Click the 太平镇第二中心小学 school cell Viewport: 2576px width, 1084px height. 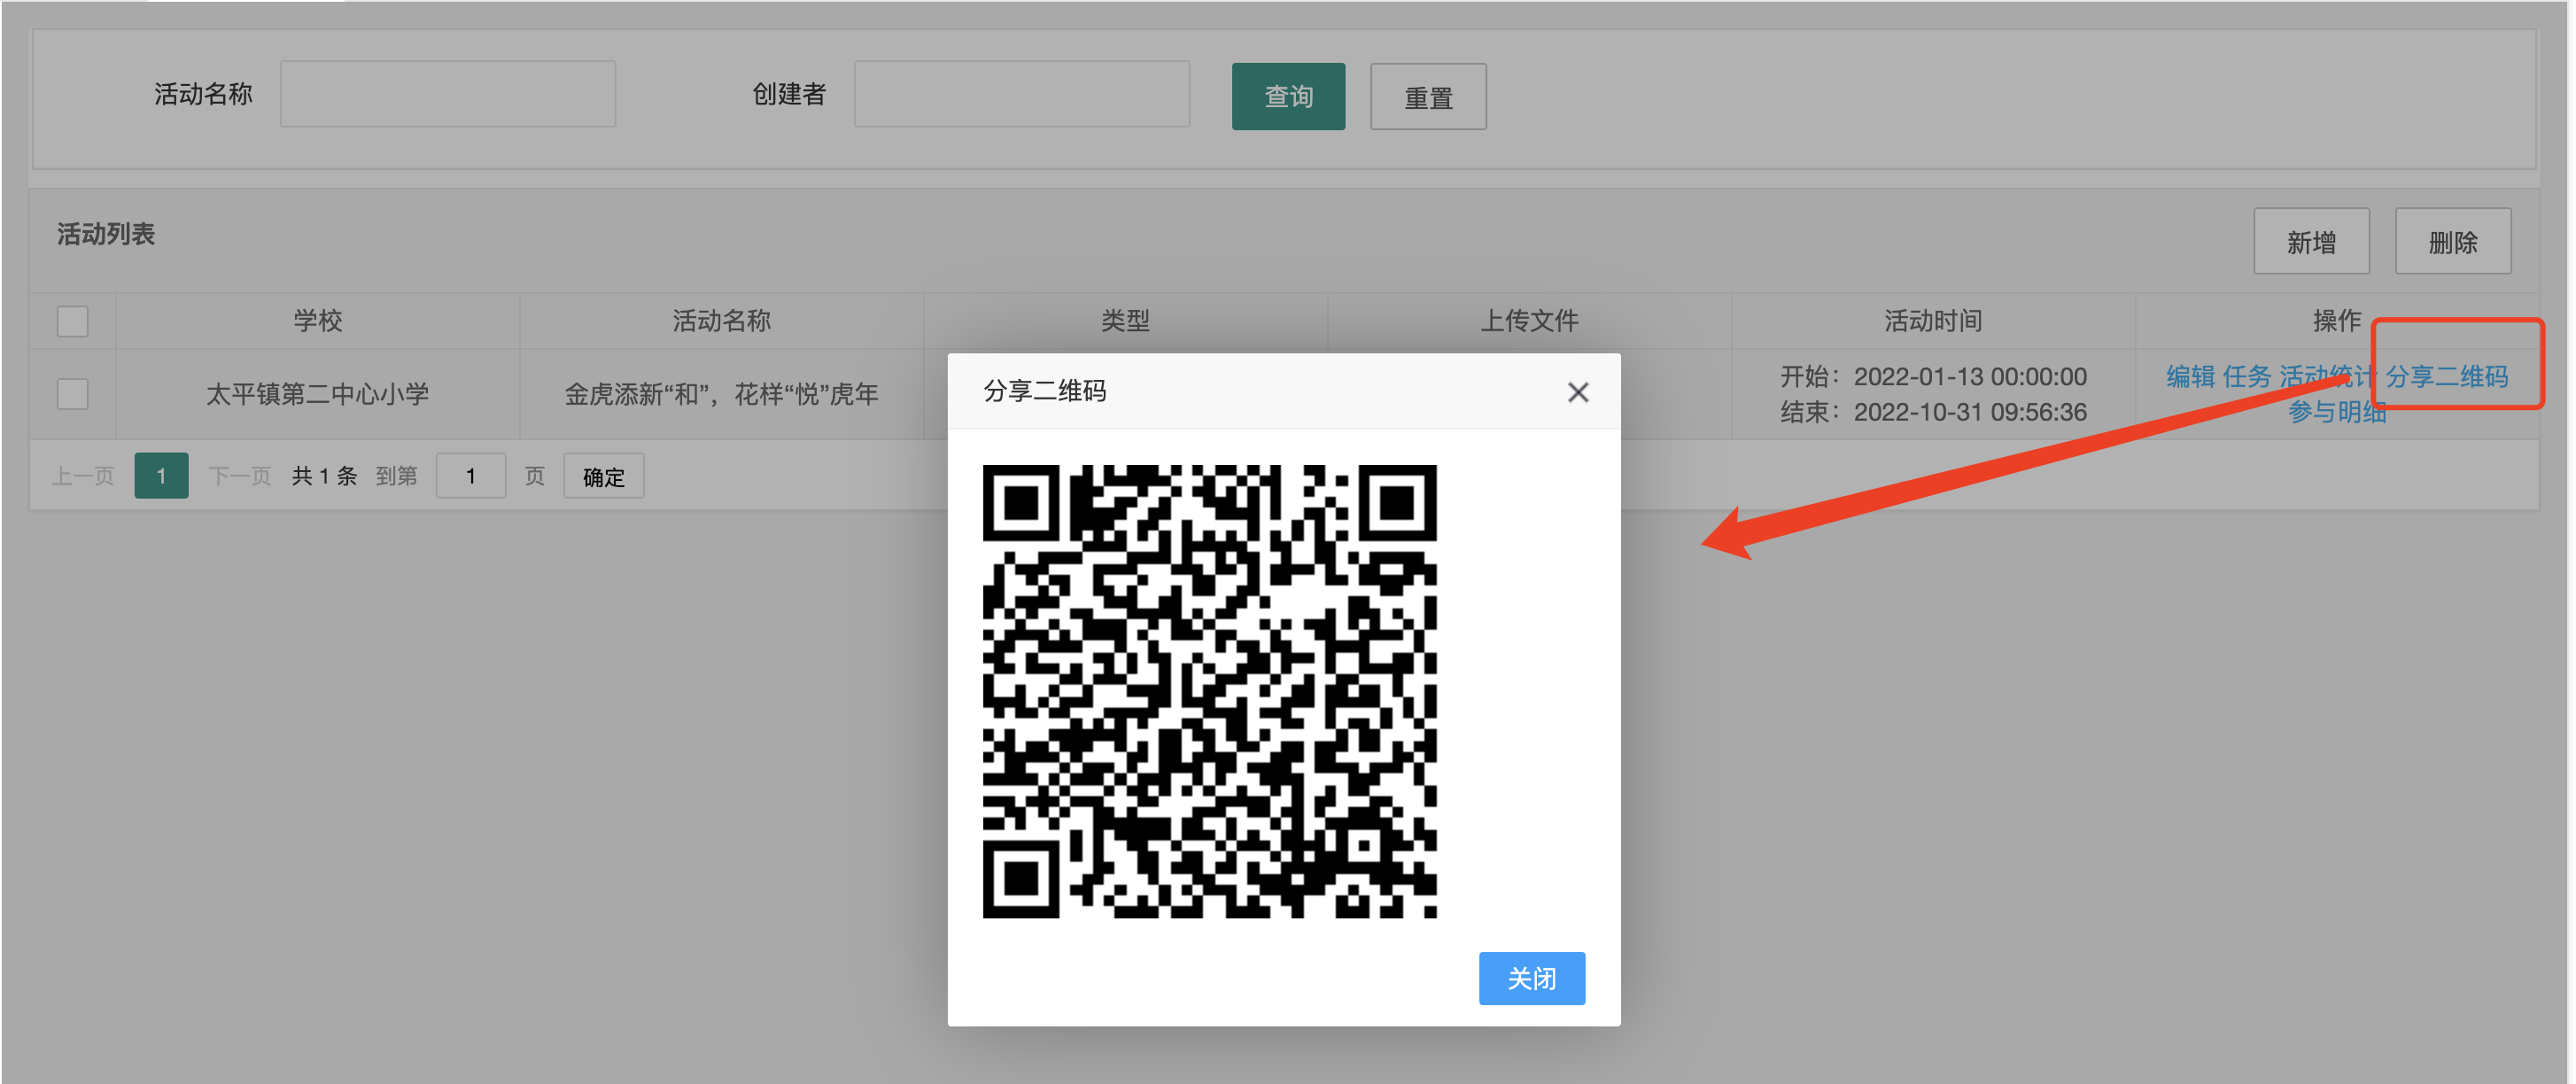(317, 394)
